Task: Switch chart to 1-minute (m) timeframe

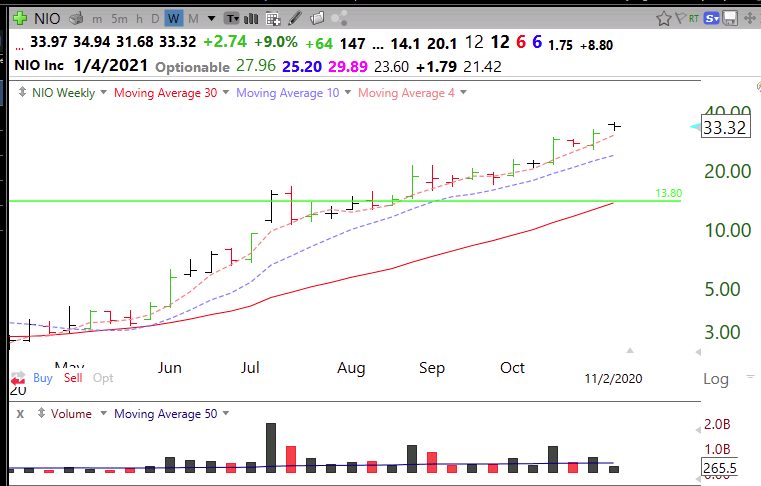Action: 97,19
